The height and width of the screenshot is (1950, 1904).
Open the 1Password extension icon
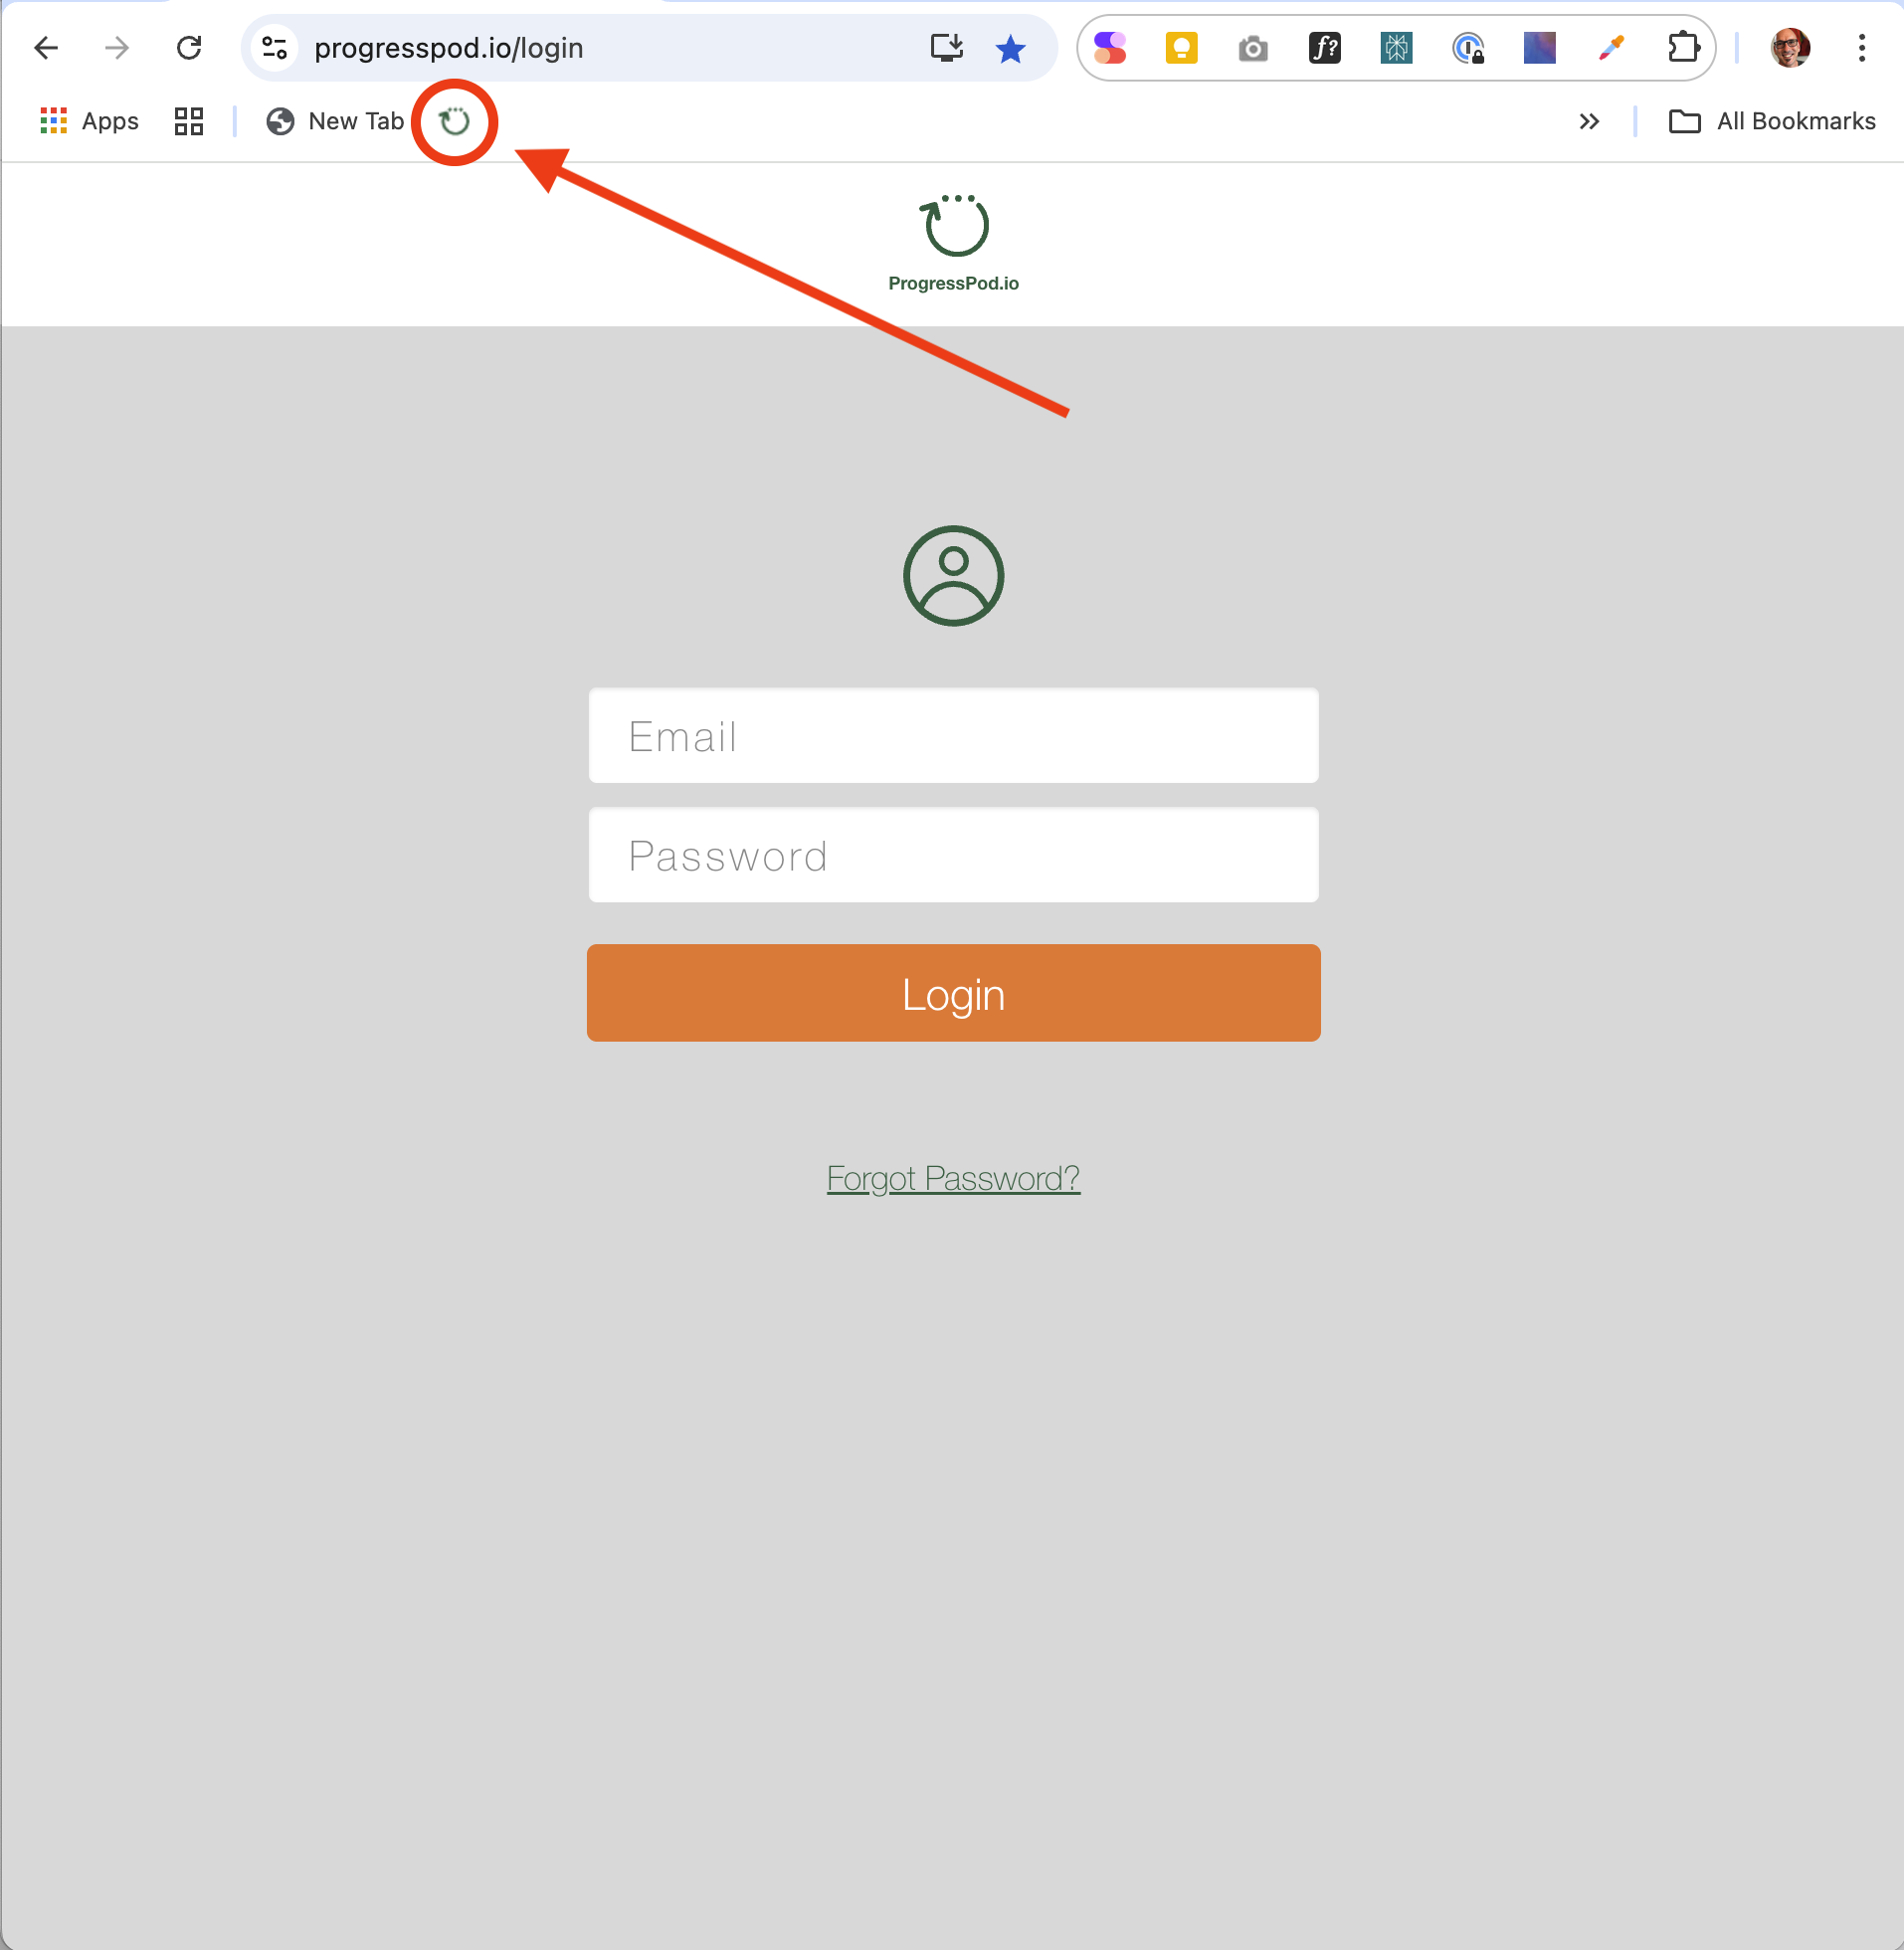1467,48
